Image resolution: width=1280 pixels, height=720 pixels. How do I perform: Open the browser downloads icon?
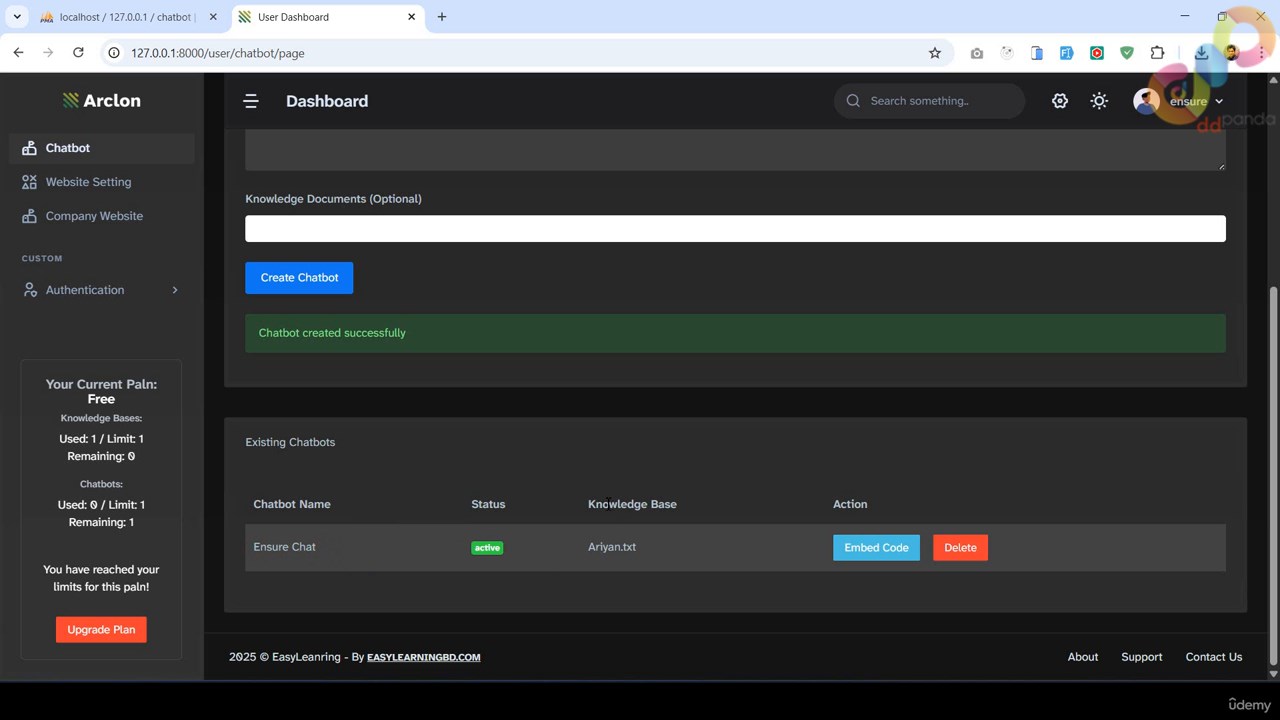(1201, 53)
